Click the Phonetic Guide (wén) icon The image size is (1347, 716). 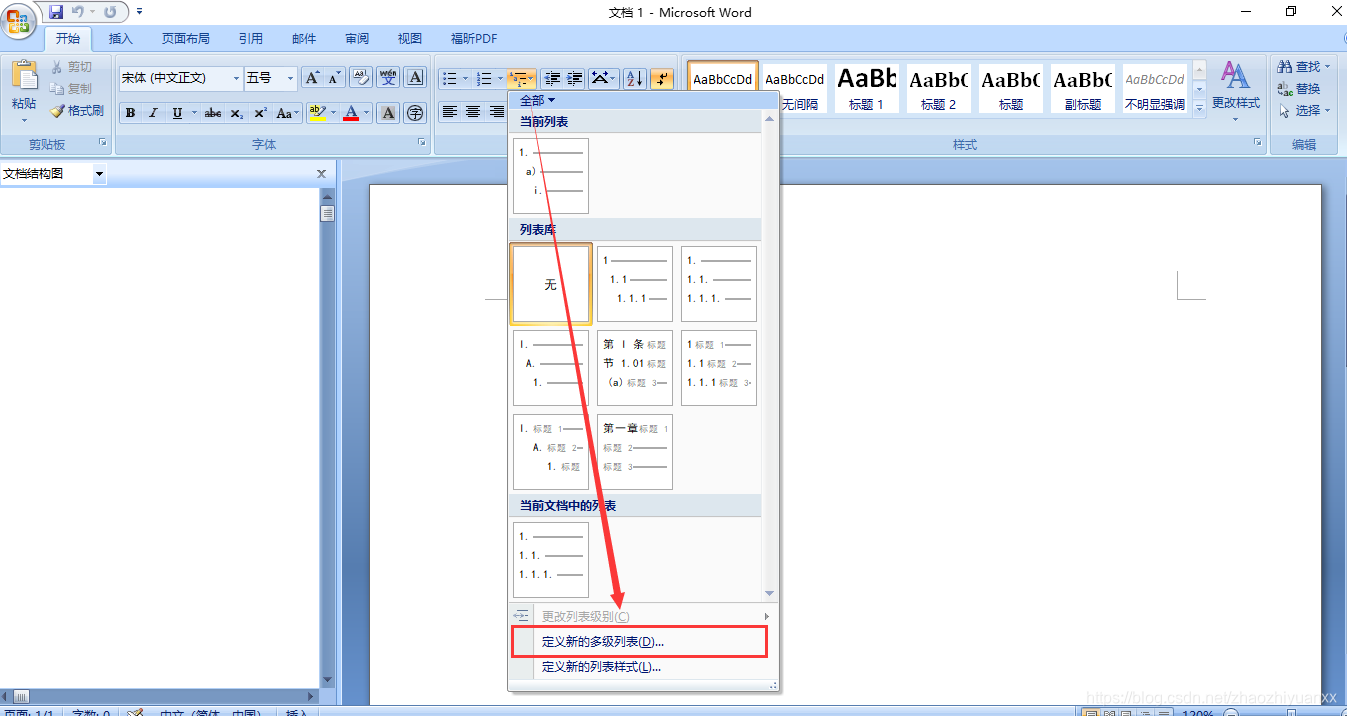click(388, 78)
